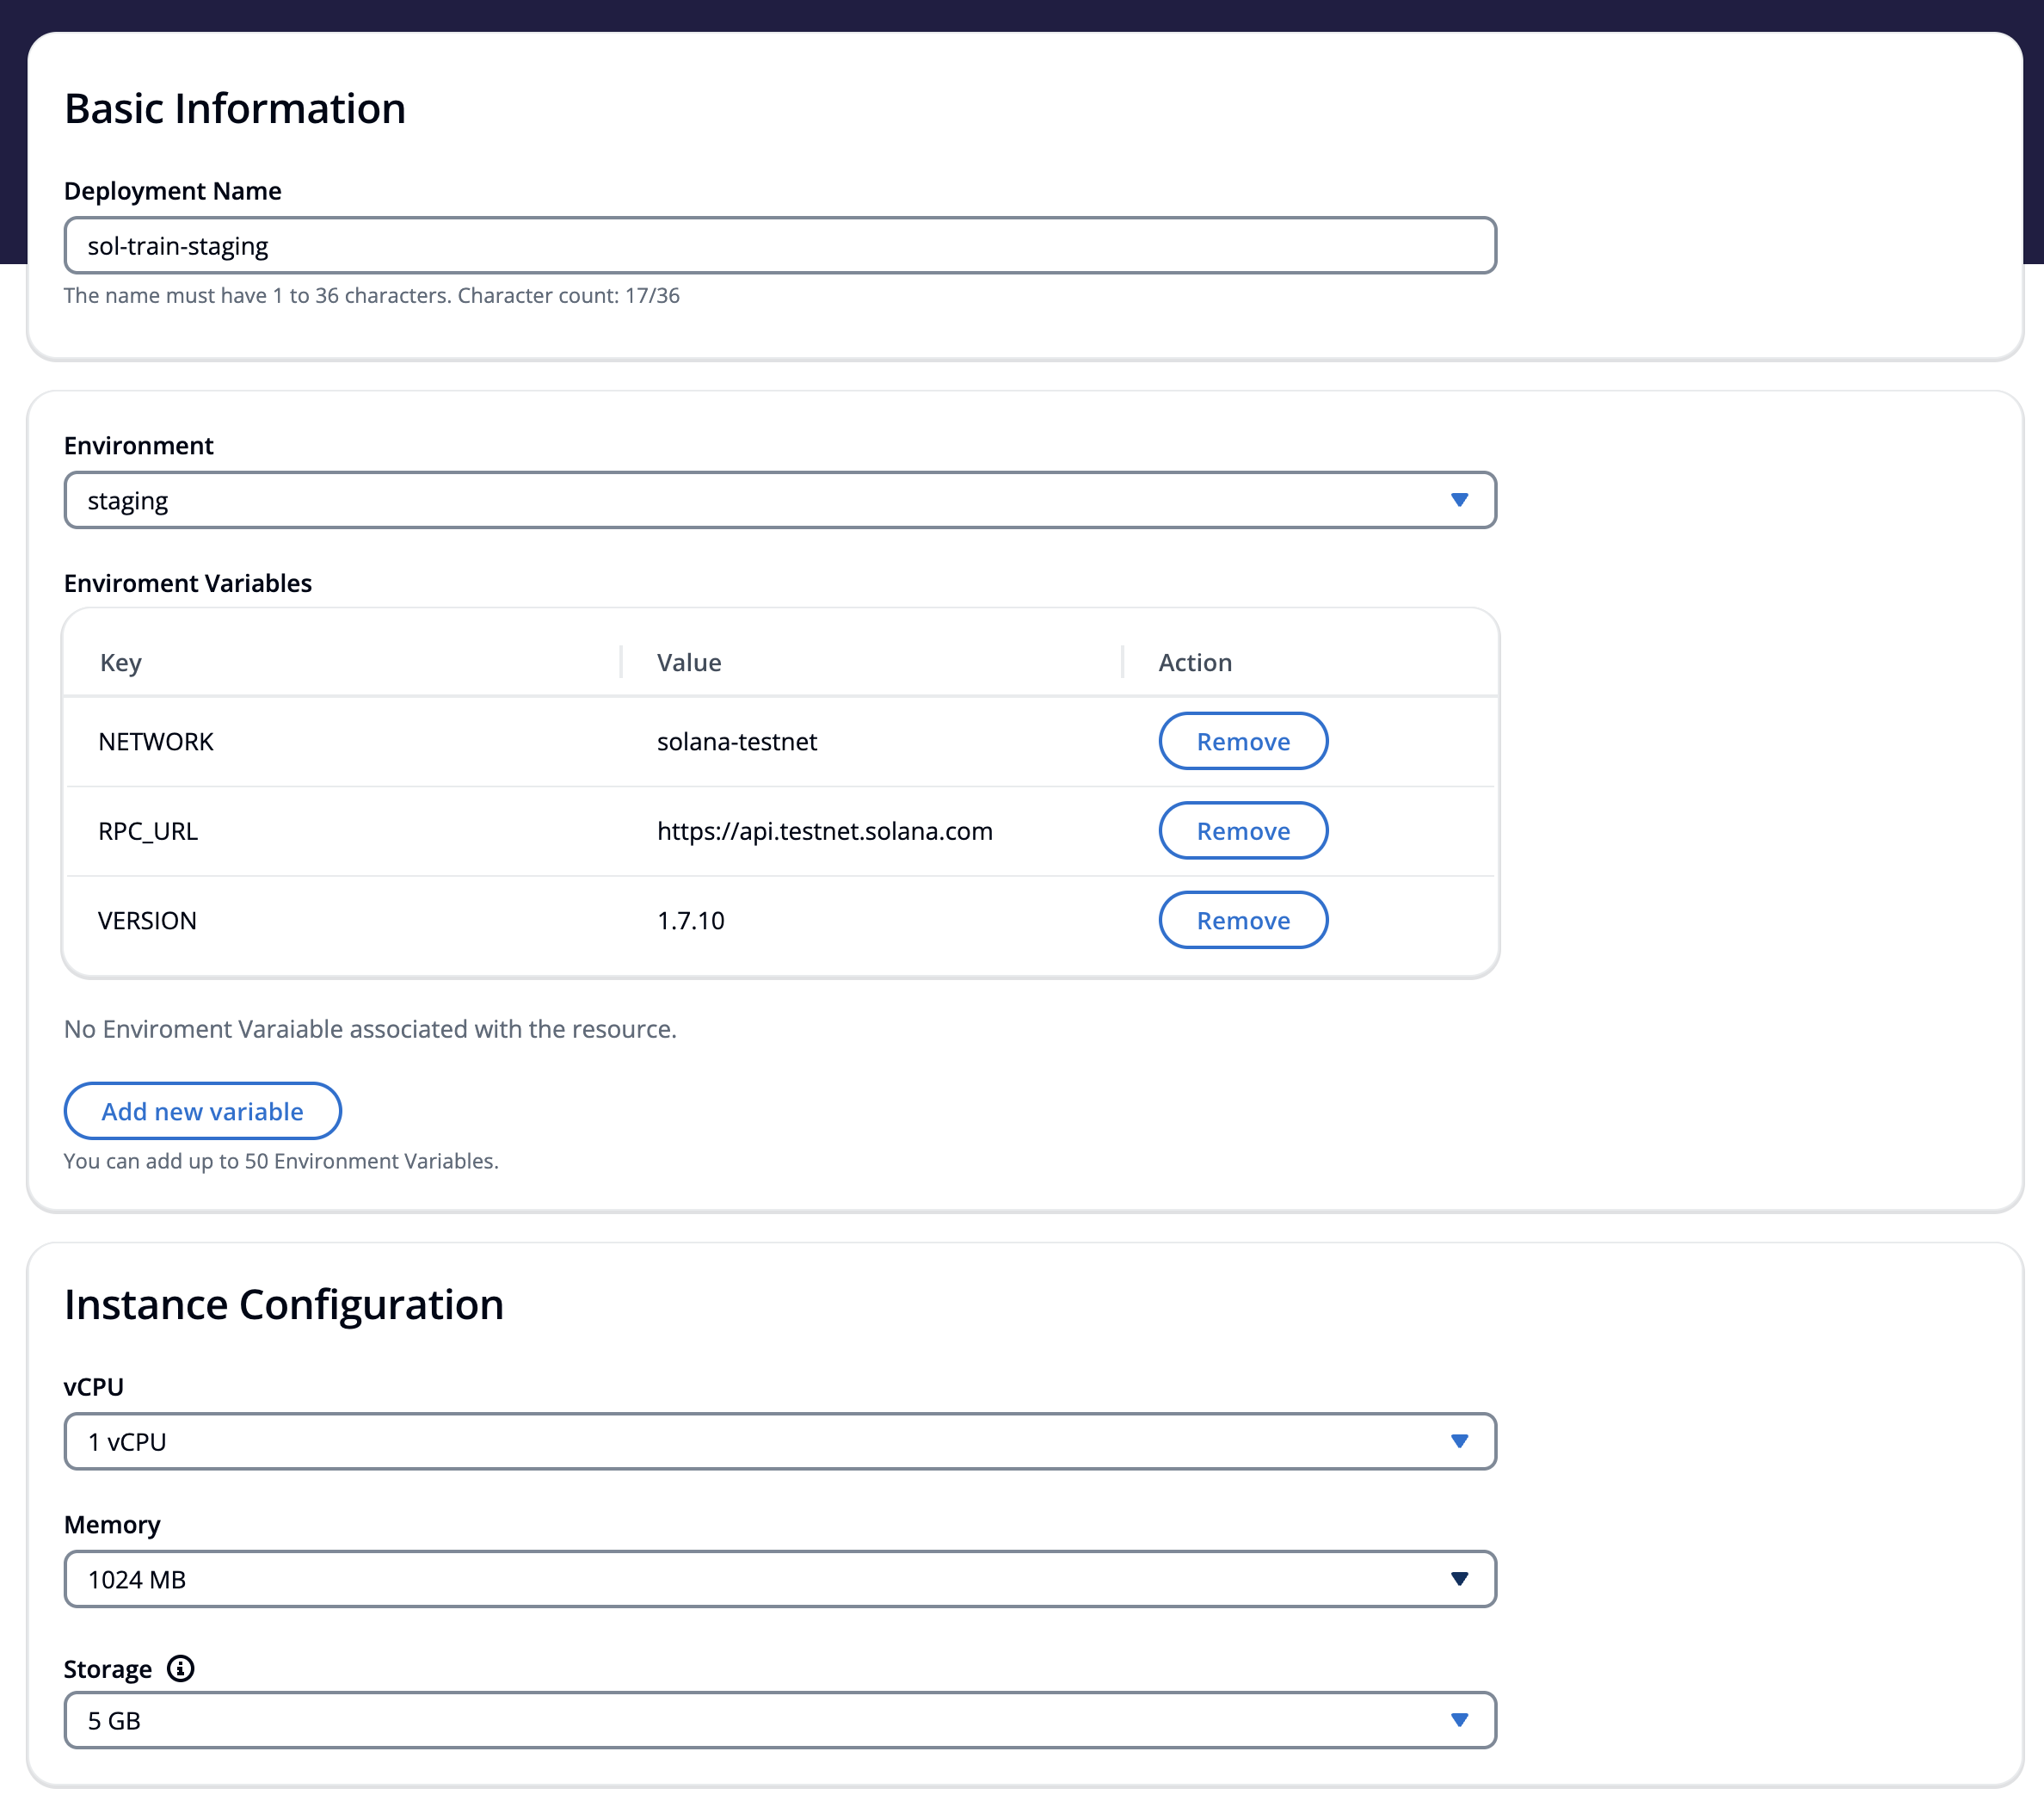Open the Memory dropdown showing 1024 MB

[780, 1579]
